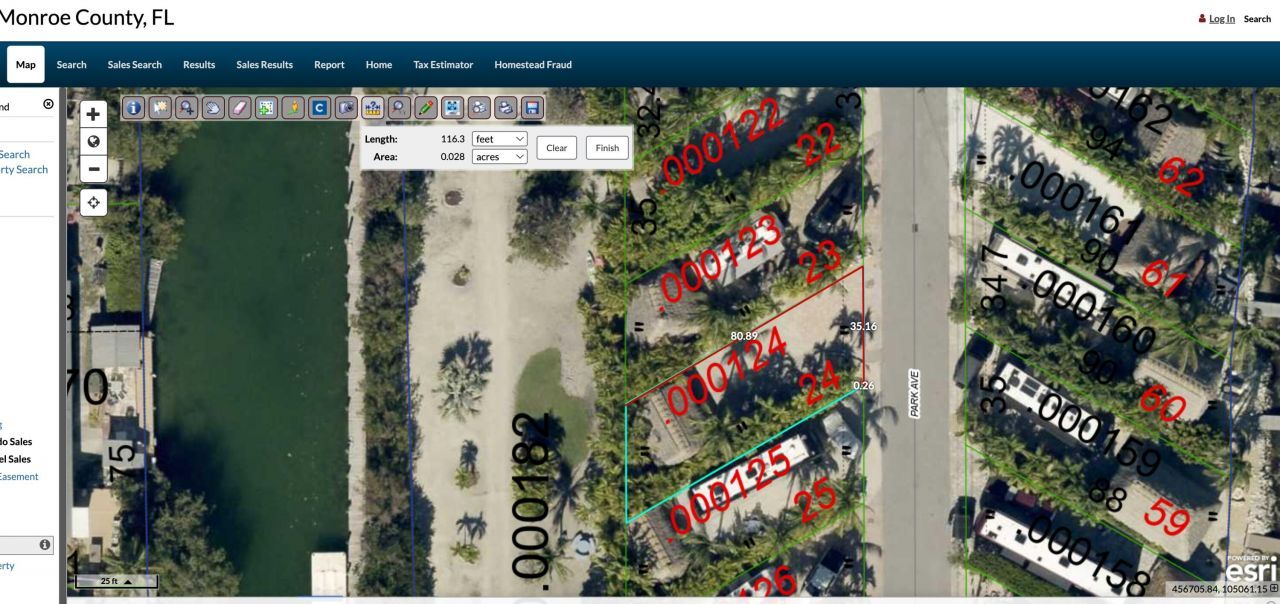Open the print map icon
The height and width of the screenshot is (604, 1280).
(x=507, y=108)
